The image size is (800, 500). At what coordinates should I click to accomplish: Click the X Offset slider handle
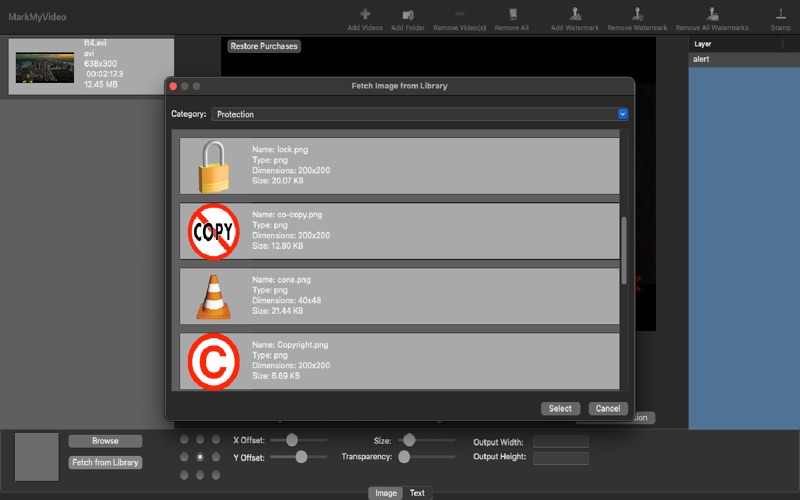point(291,440)
